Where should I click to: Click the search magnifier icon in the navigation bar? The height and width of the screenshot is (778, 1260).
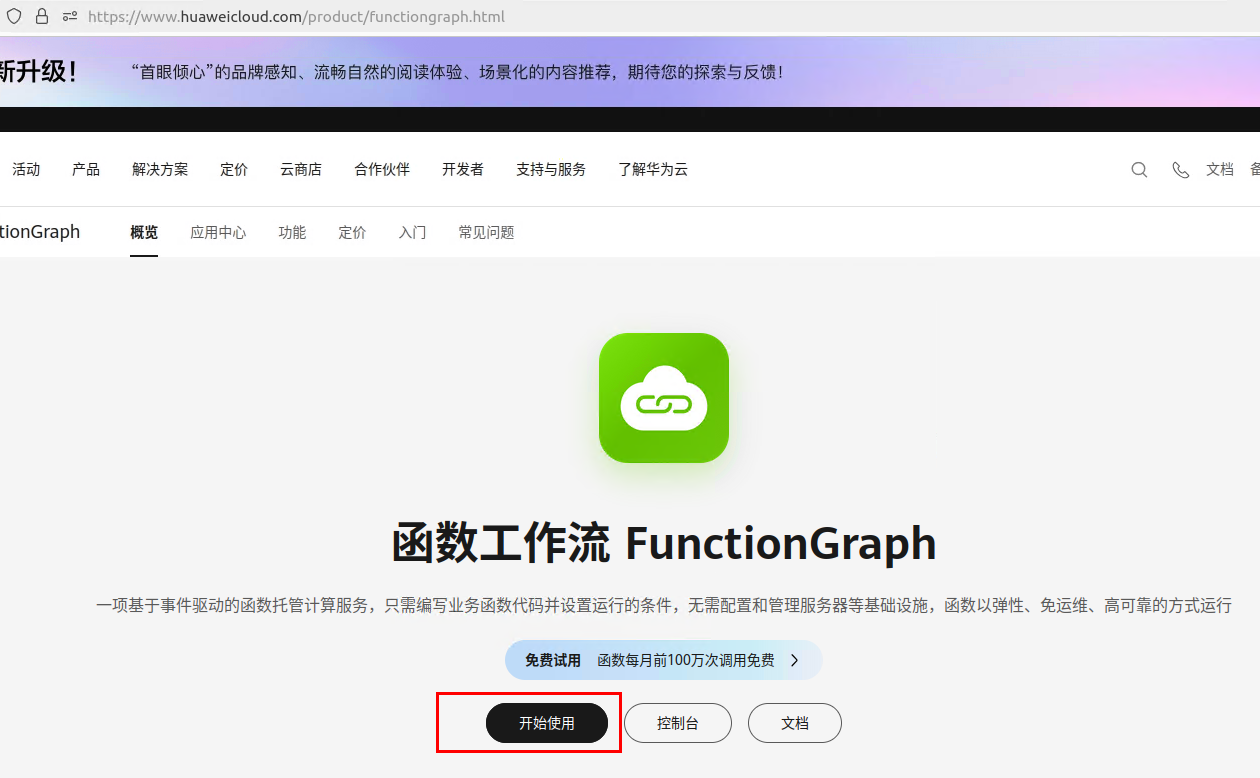click(1139, 170)
